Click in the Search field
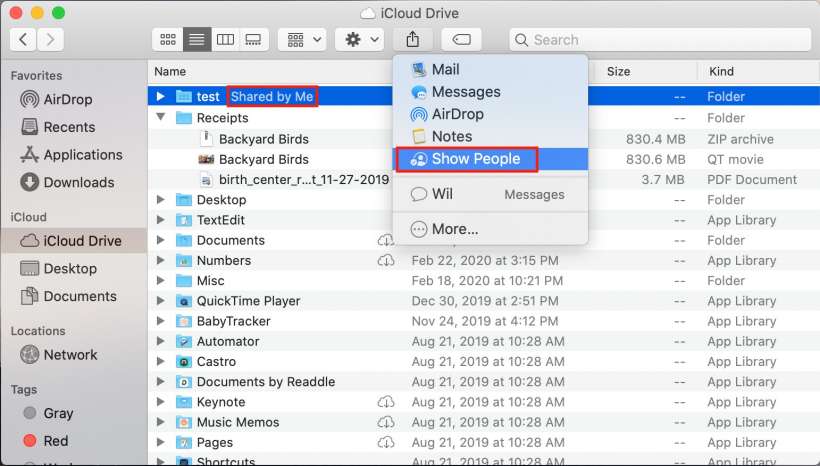Viewport: 820px width, 466px height. pyautogui.click(x=660, y=40)
